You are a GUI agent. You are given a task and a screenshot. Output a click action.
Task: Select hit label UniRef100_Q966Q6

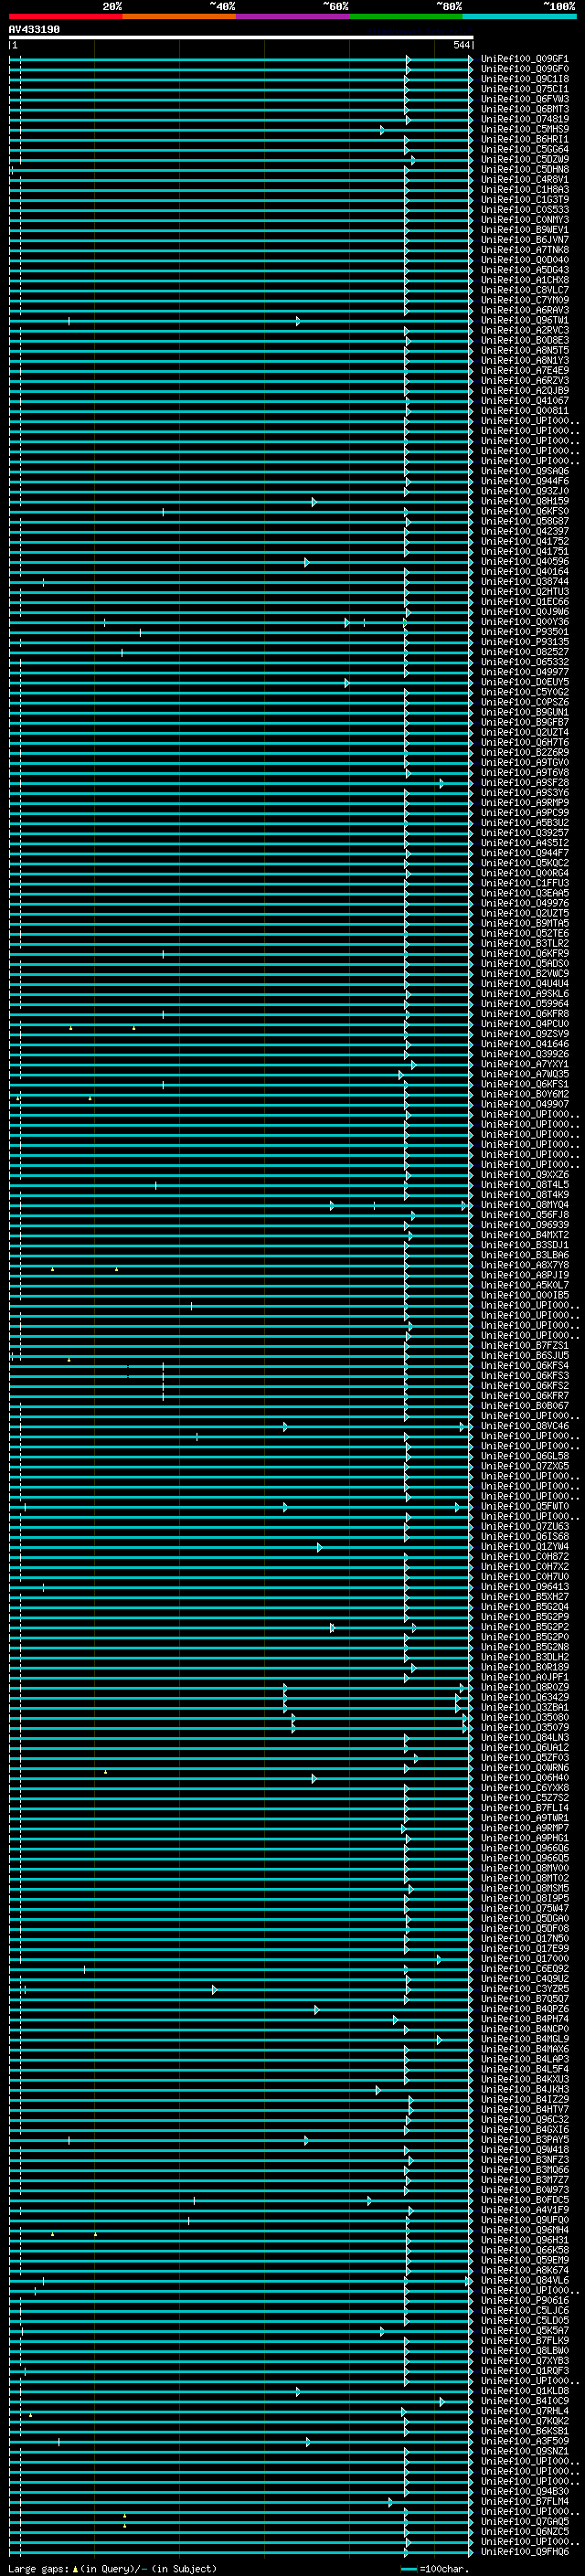click(x=524, y=1848)
